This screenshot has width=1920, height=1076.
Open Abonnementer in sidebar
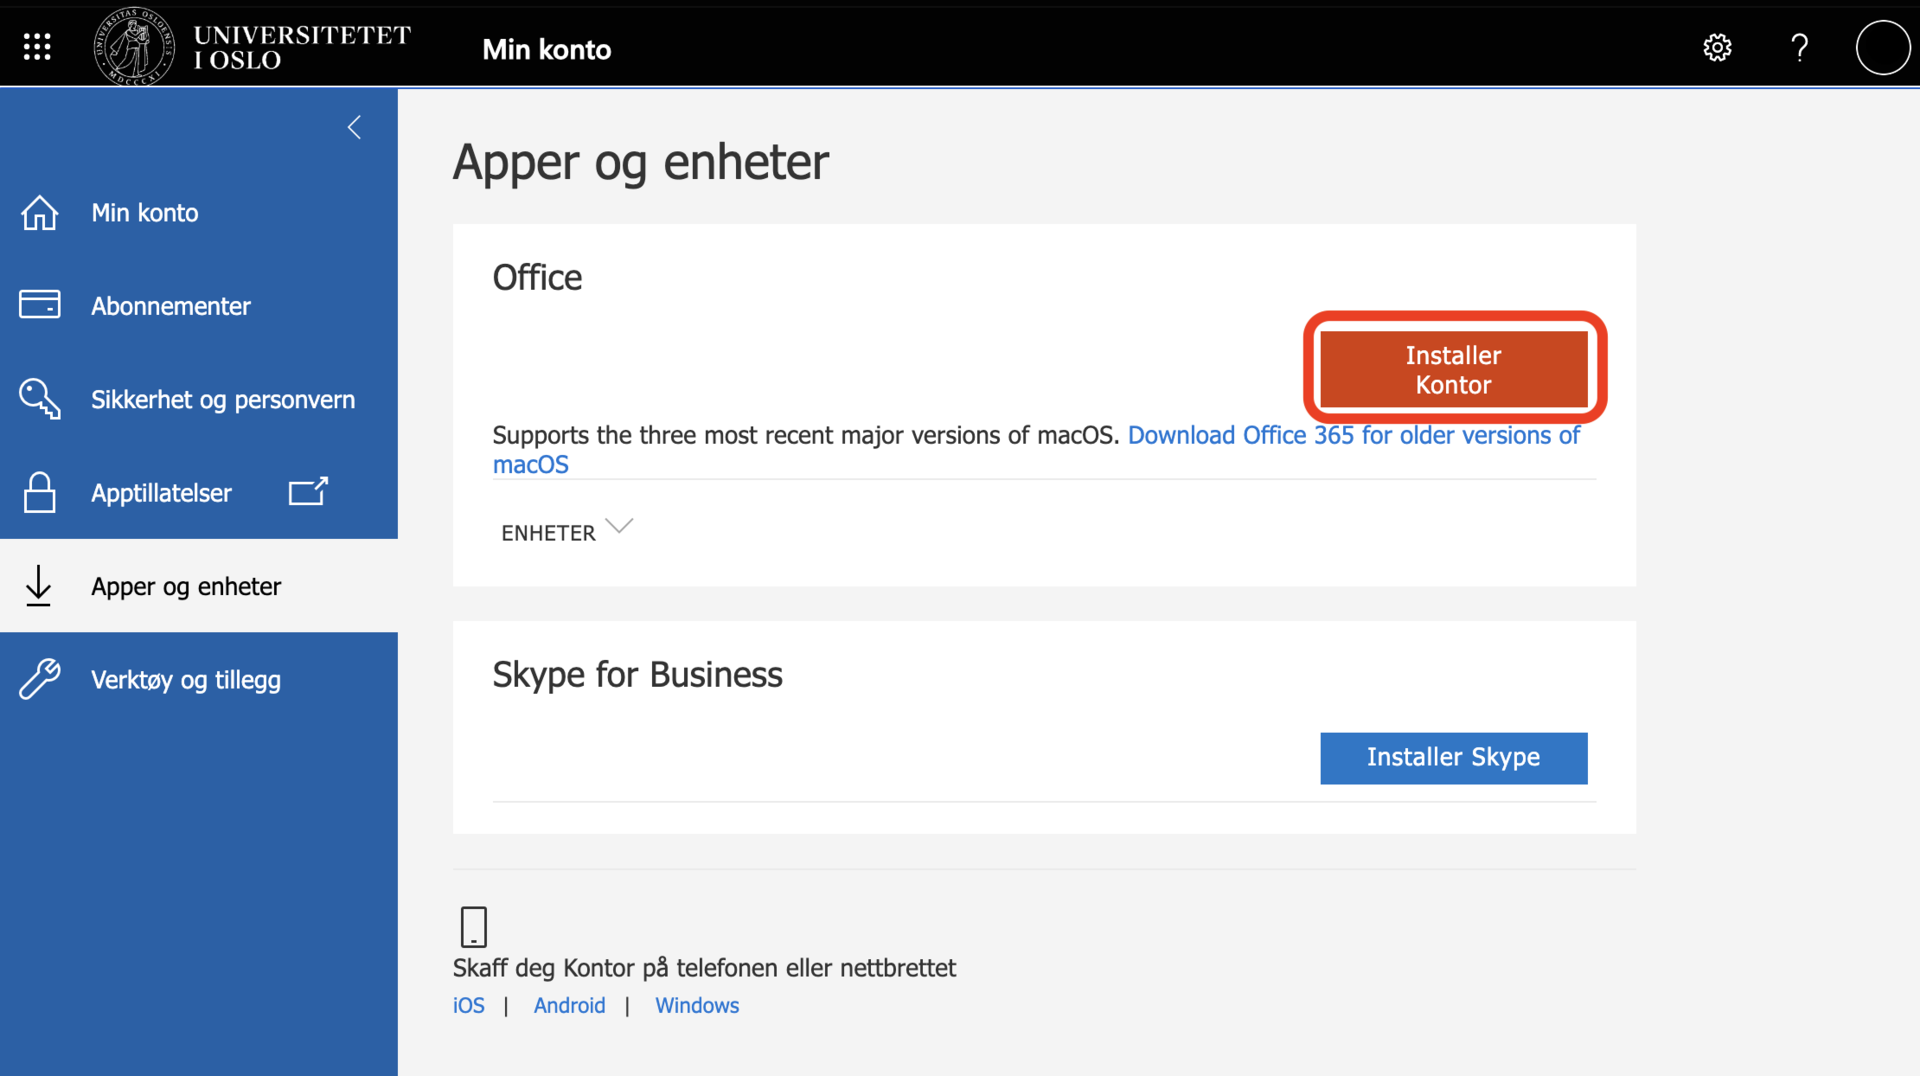199,306
